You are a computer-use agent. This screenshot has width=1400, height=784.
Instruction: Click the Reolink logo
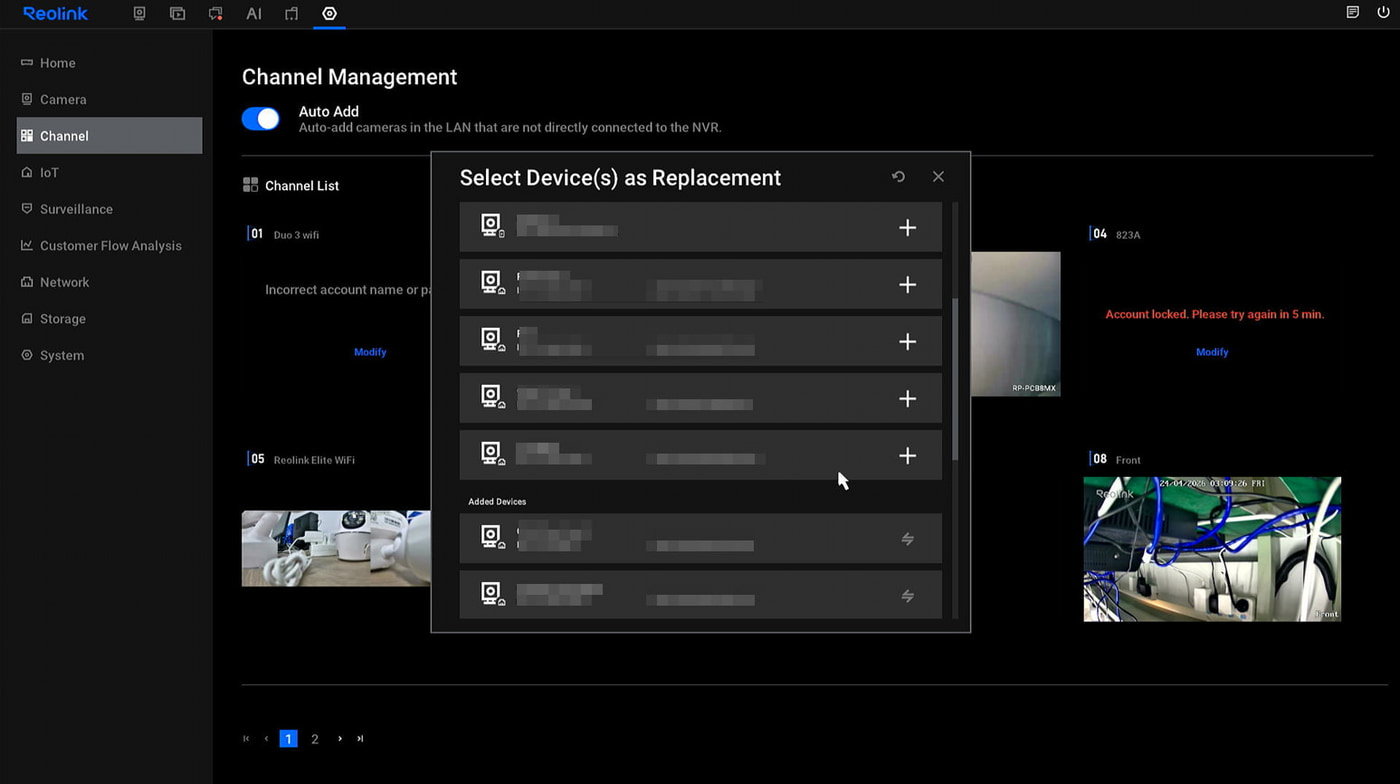55,14
